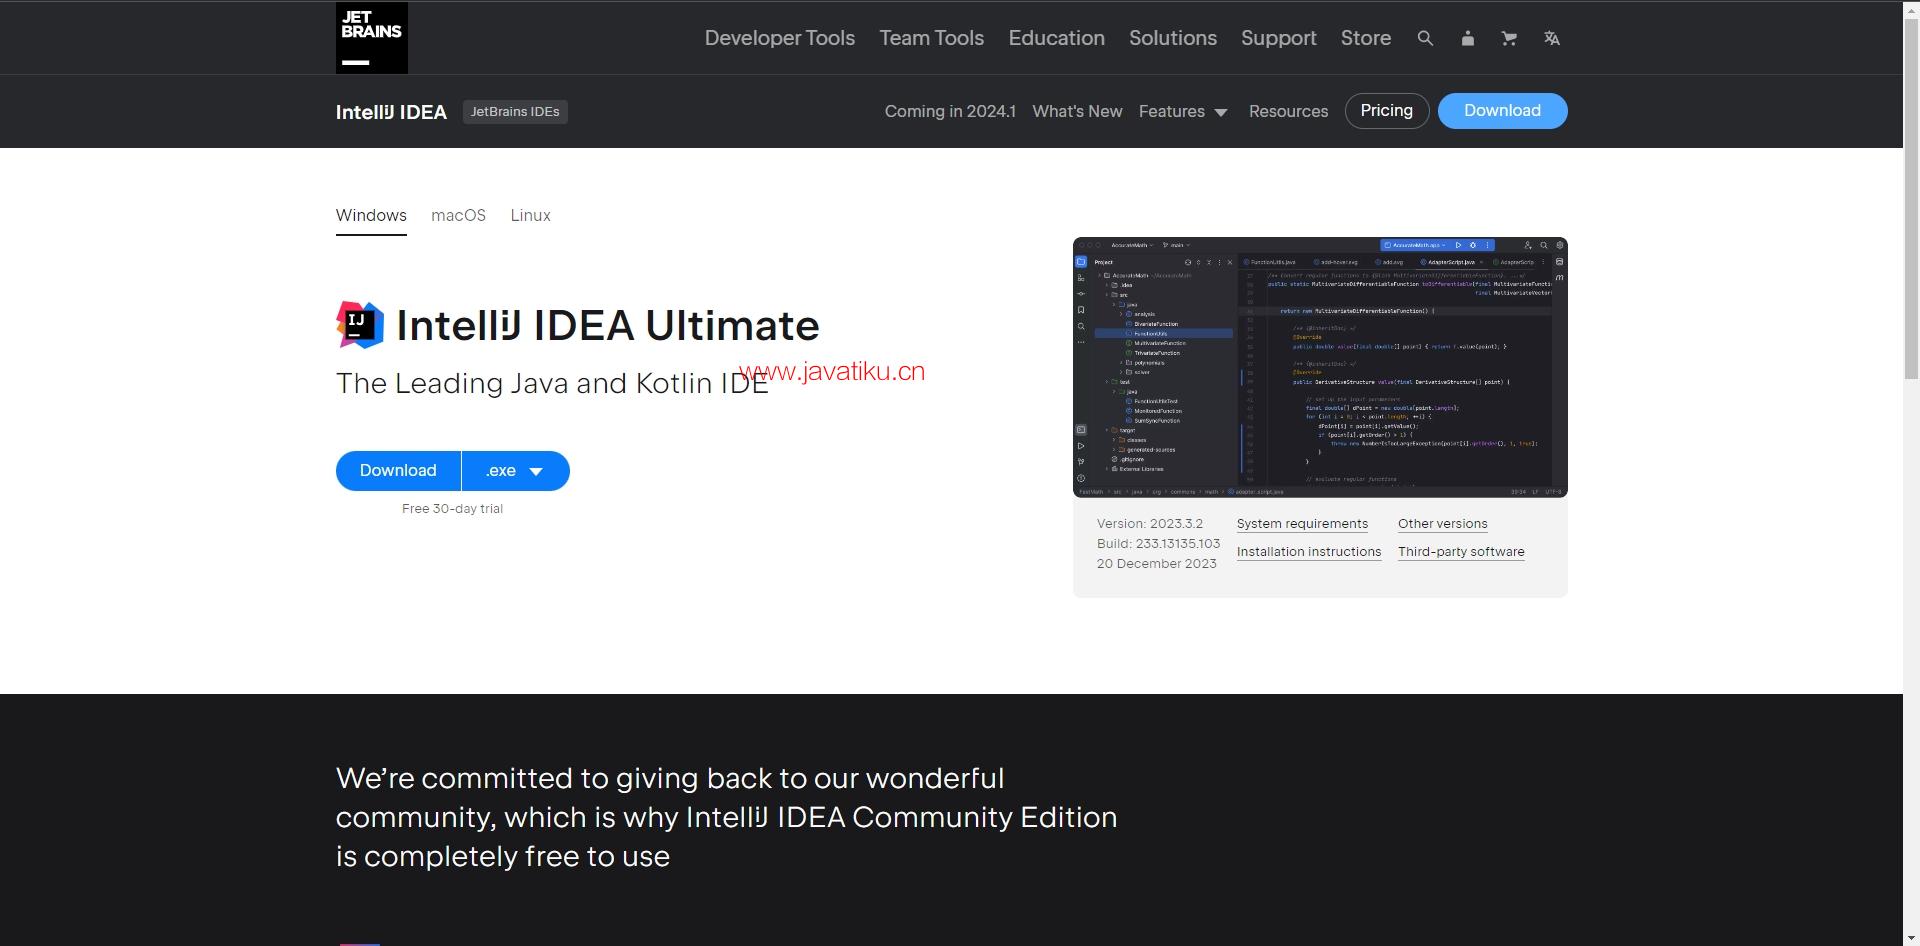
Task: Open the language selector icon
Action: [x=1551, y=38]
